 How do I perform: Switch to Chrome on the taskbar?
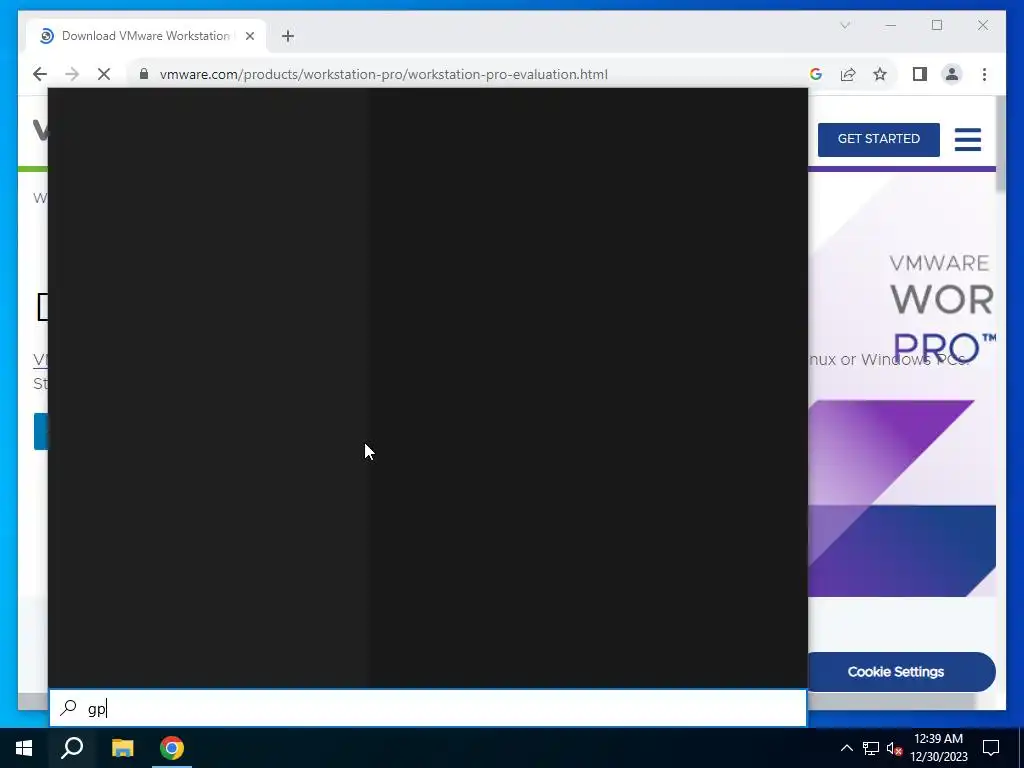pos(172,748)
